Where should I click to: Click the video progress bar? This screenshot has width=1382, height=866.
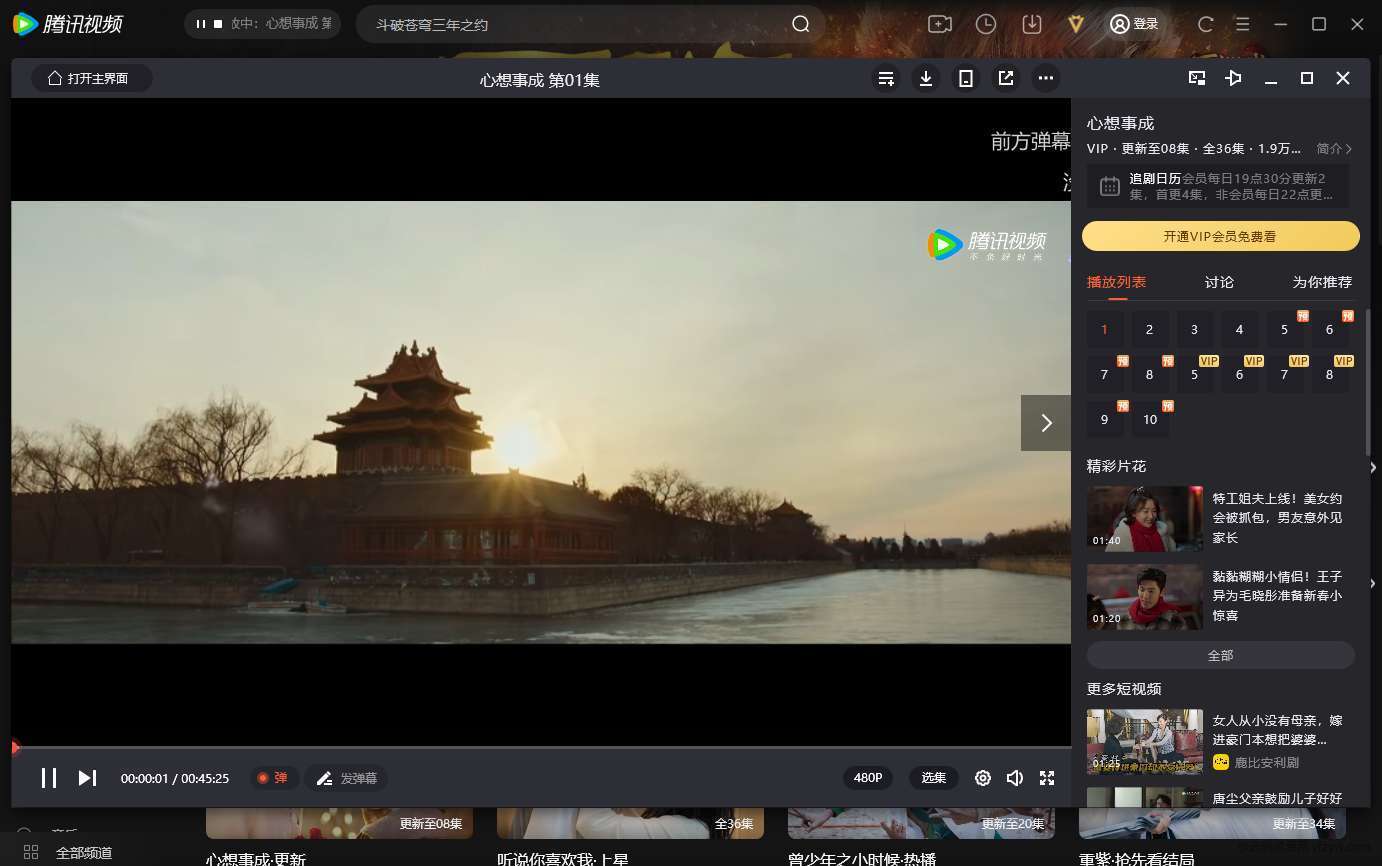pyautogui.click(x=541, y=747)
